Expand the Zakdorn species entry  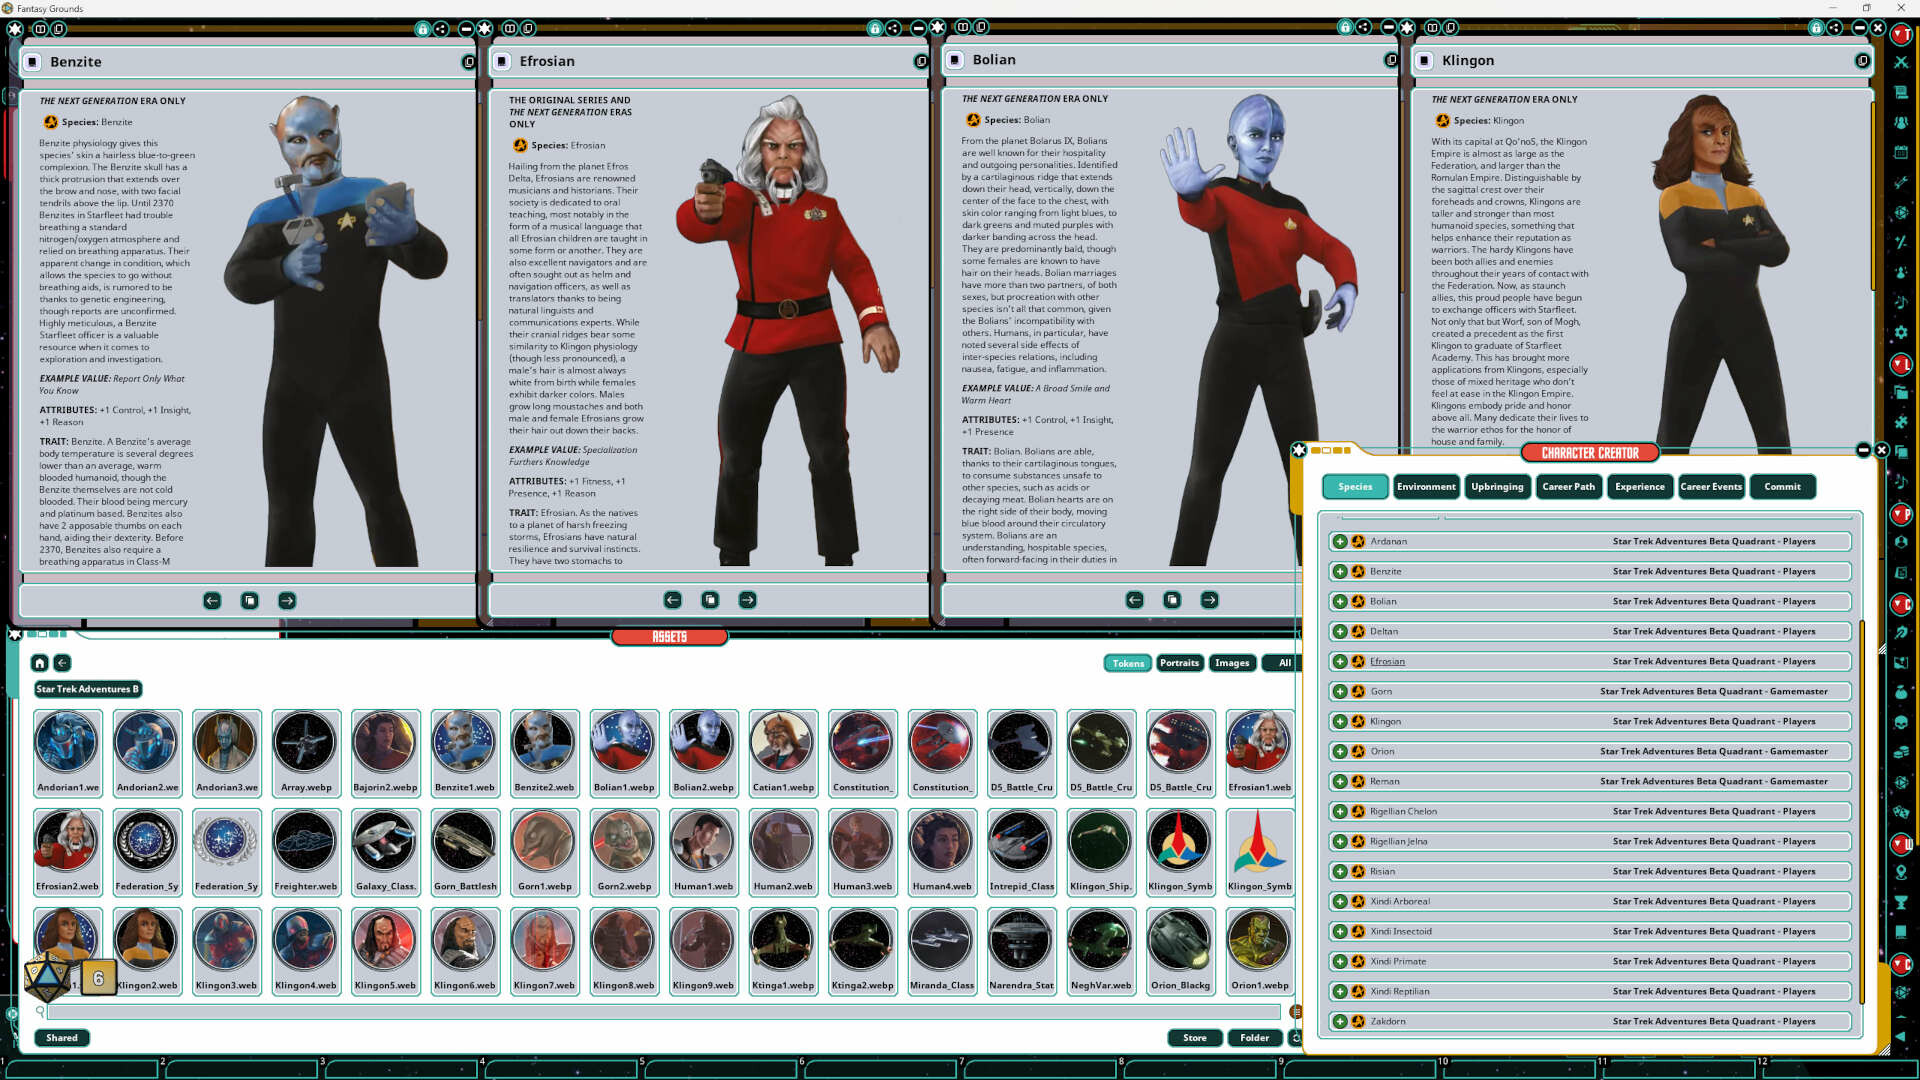click(x=1340, y=1021)
